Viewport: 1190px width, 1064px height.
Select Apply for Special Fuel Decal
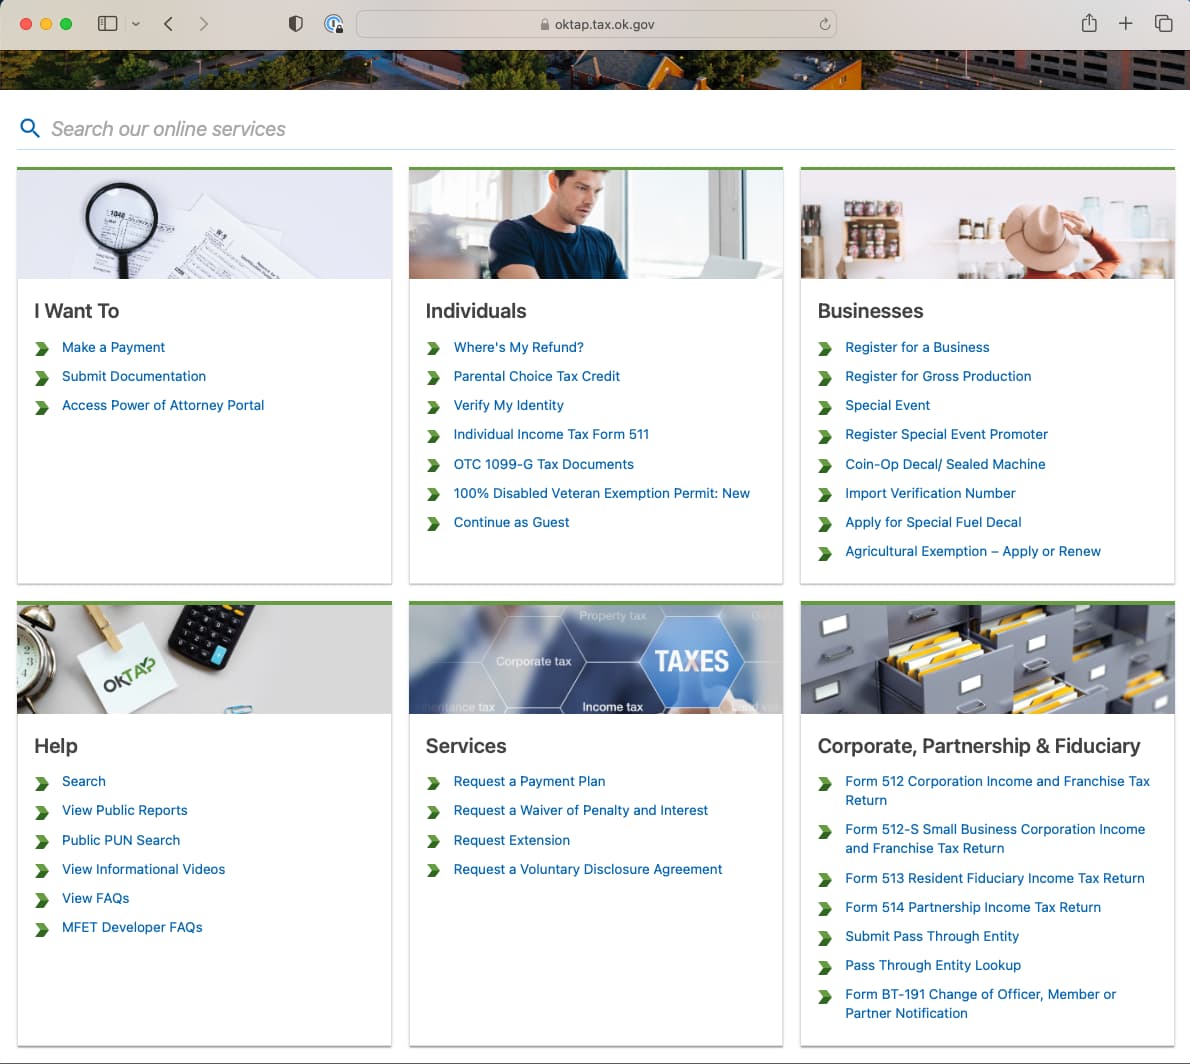[x=933, y=522]
